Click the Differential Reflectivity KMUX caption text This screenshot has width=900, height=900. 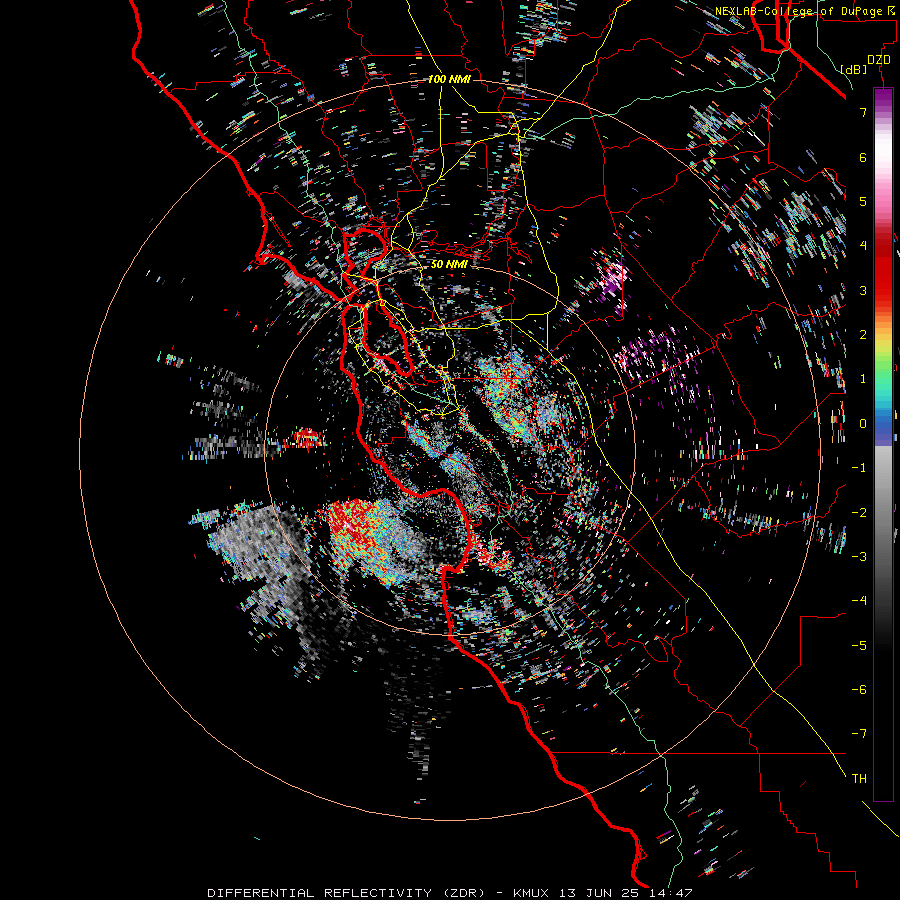coord(449,893)
